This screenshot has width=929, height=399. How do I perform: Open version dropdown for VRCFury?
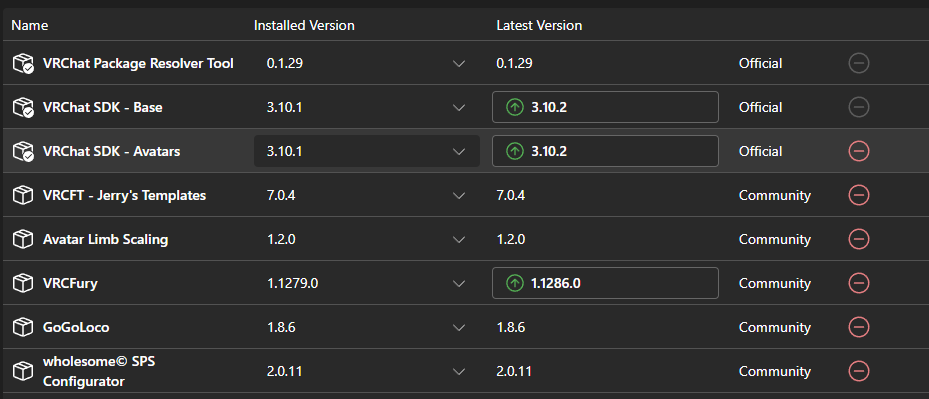point(459,283)
